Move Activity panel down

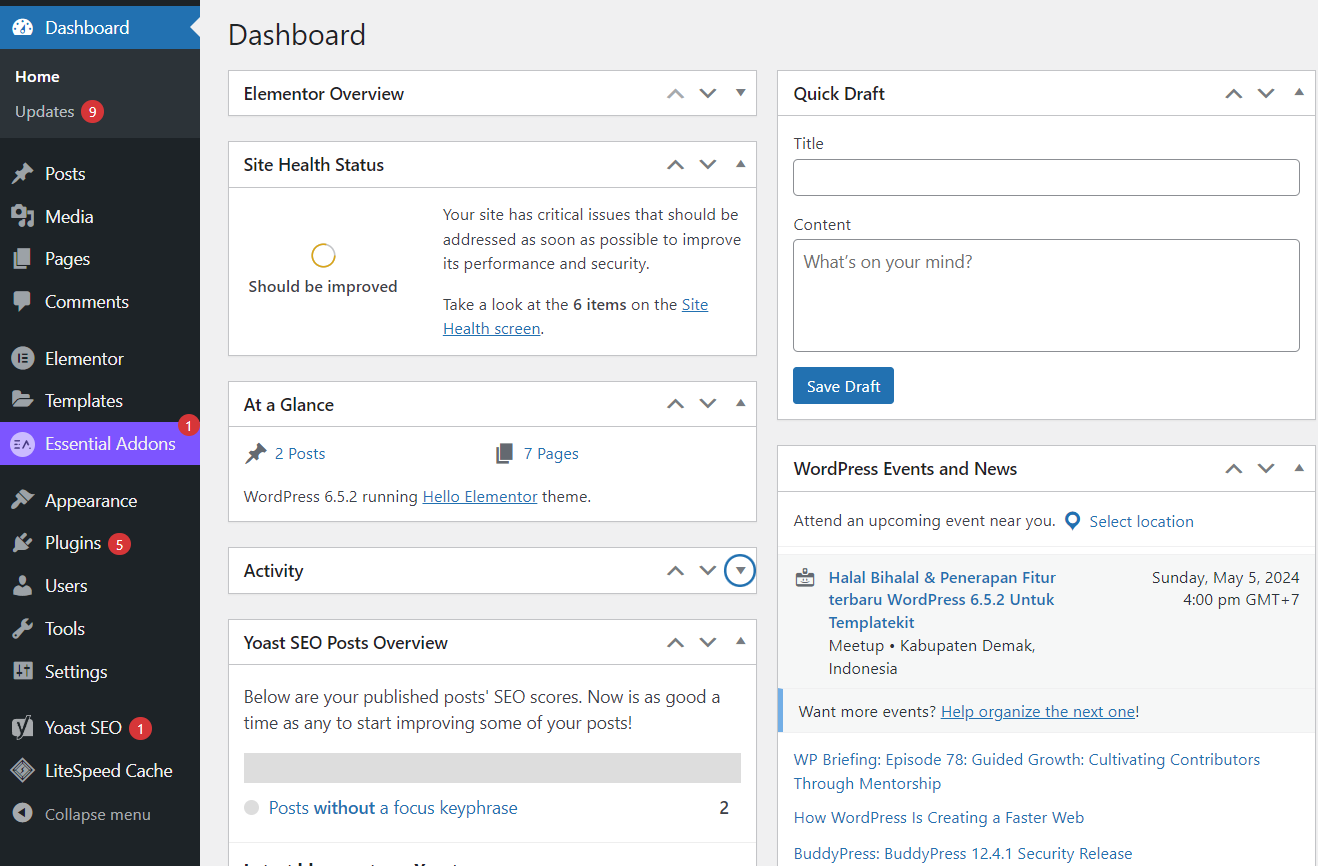pyautogui.click(x=708, y=571)
